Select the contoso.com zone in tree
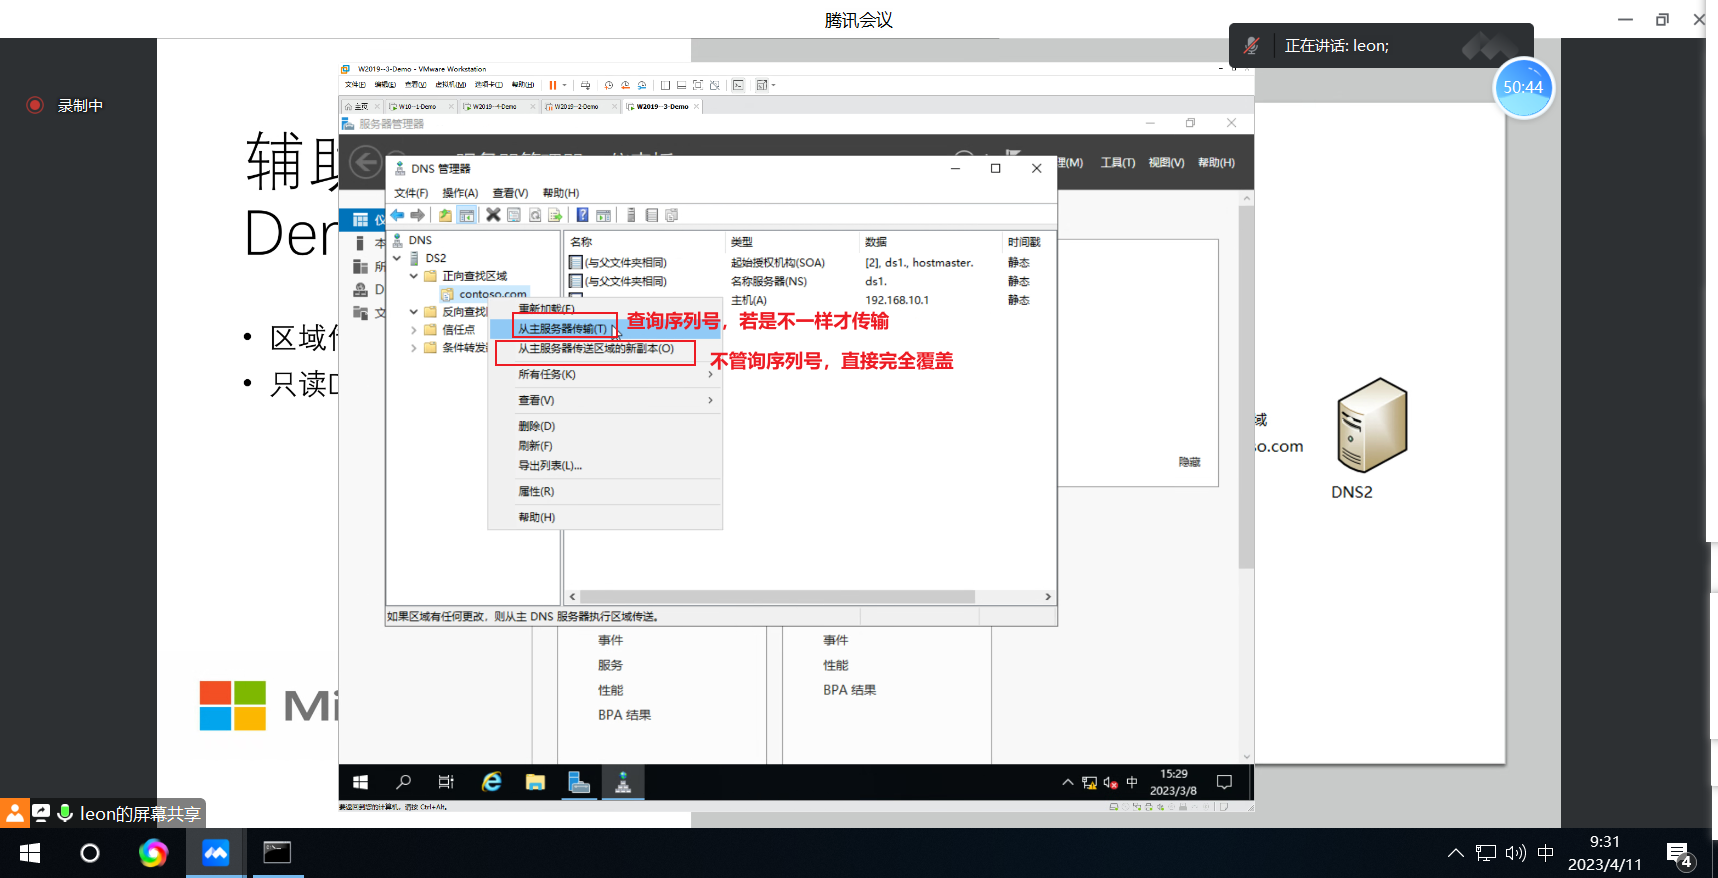The image size is (1718, 878). click(x=492, y=294)
